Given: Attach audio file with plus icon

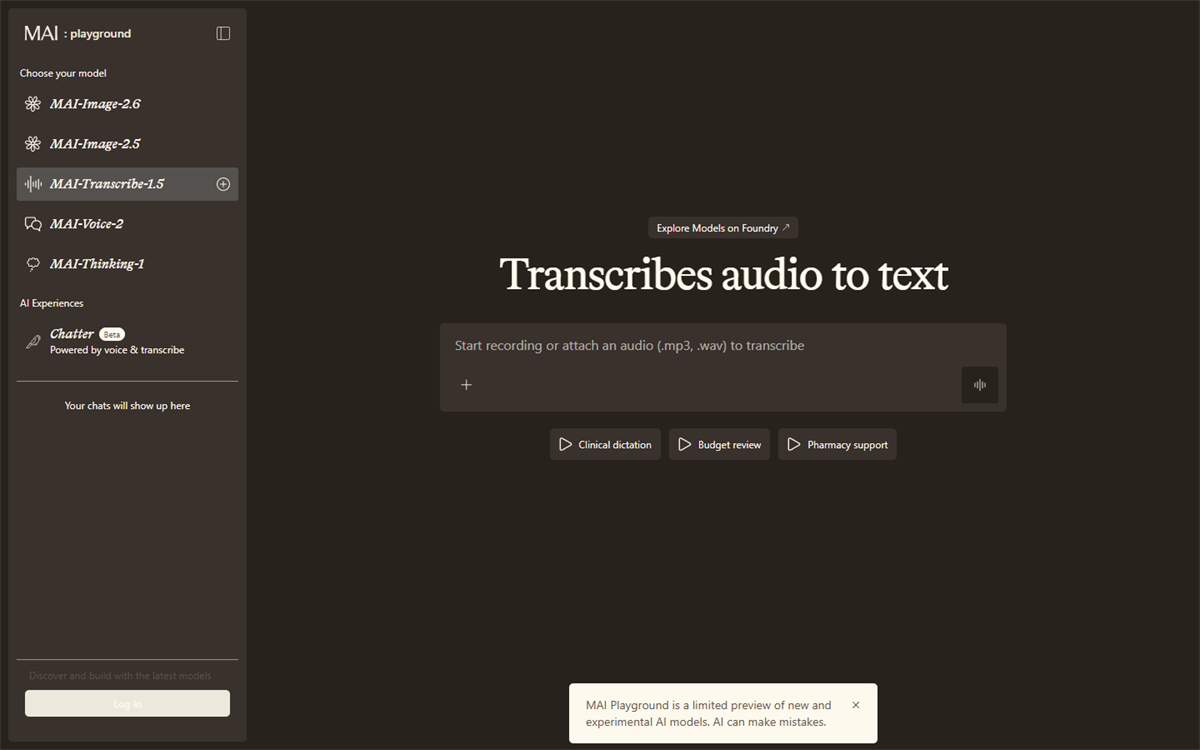Looking at the screenshot, I should tap(466, 385).
